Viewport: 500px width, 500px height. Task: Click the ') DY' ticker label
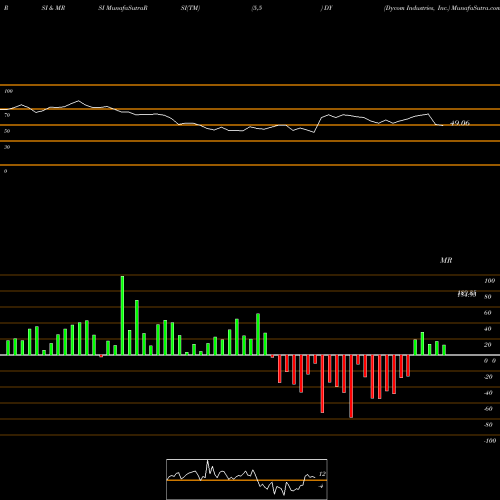(x=327, y=8)
